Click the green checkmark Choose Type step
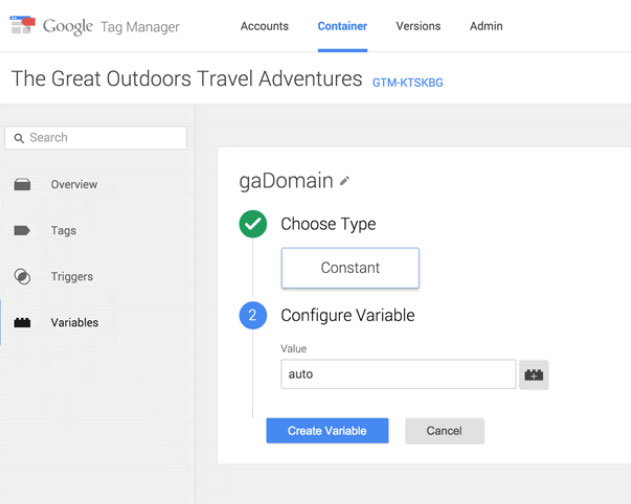 pos(253,224)
